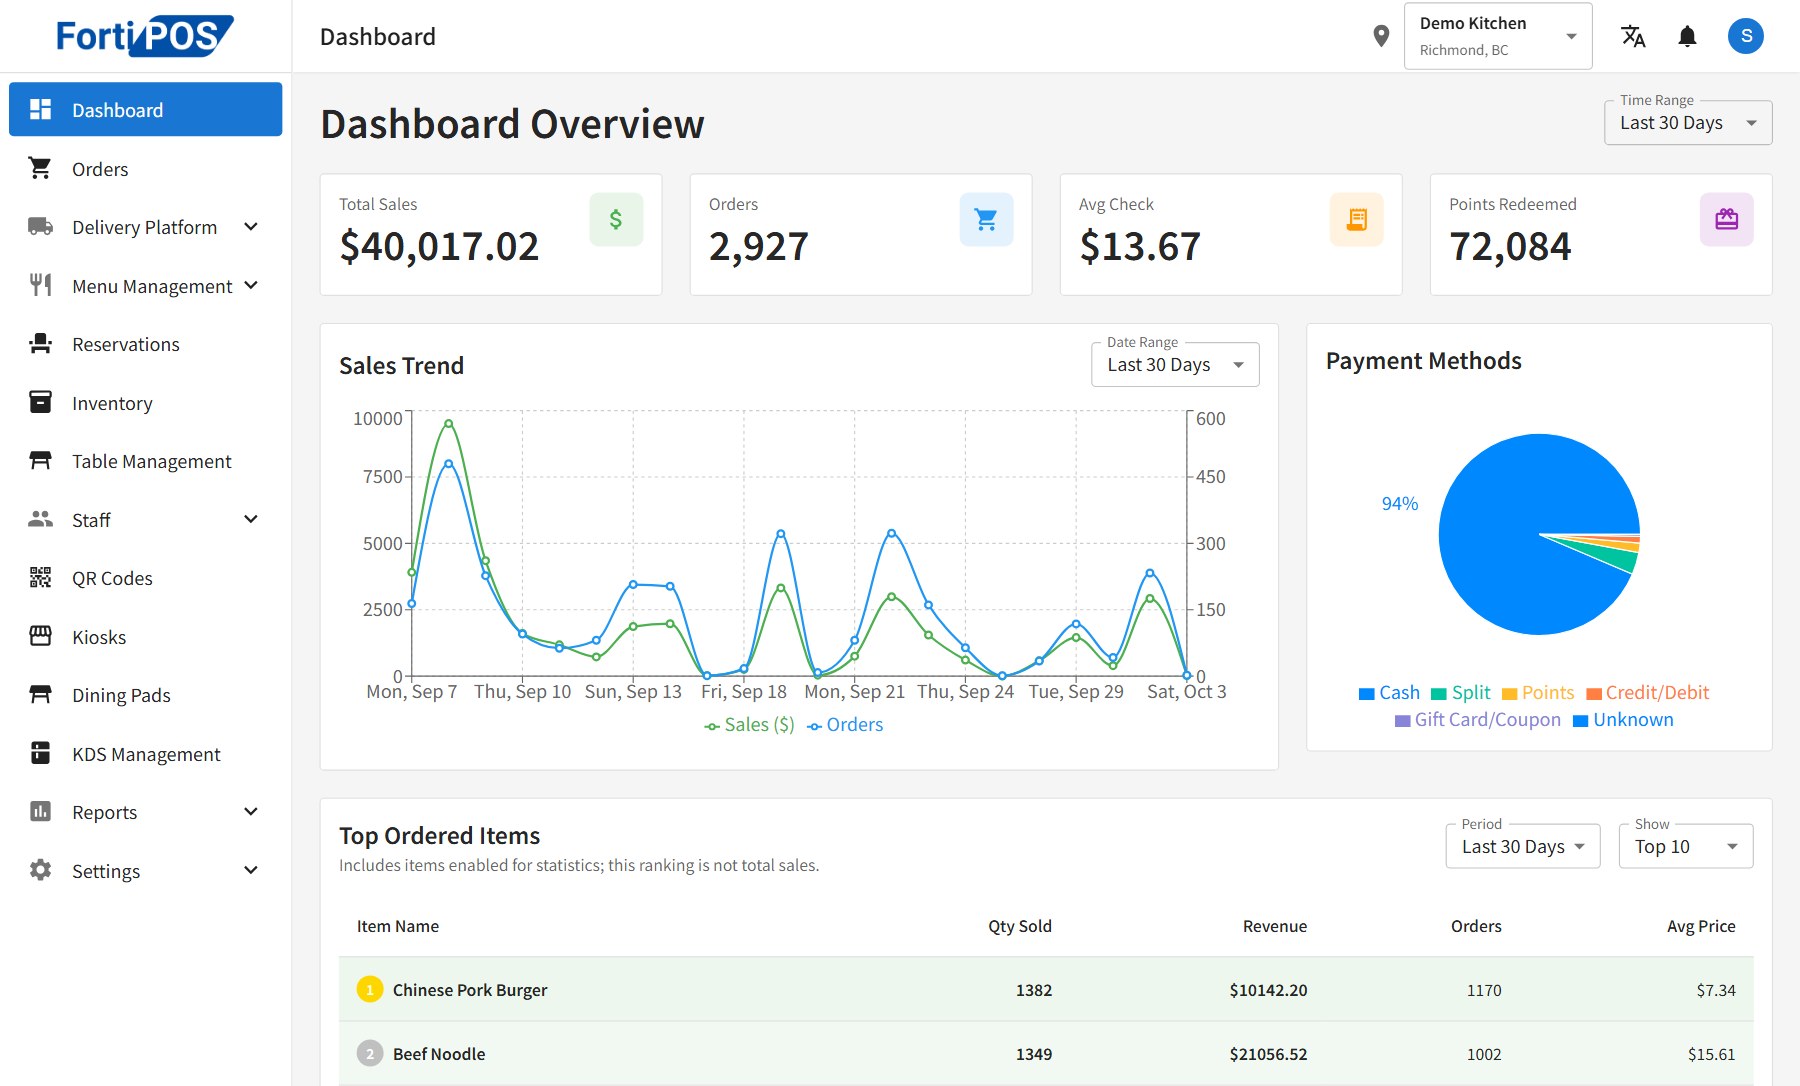Open the Dining Pads menu label
This screenshot has height=1086, width=1800.
click(121, 695)
